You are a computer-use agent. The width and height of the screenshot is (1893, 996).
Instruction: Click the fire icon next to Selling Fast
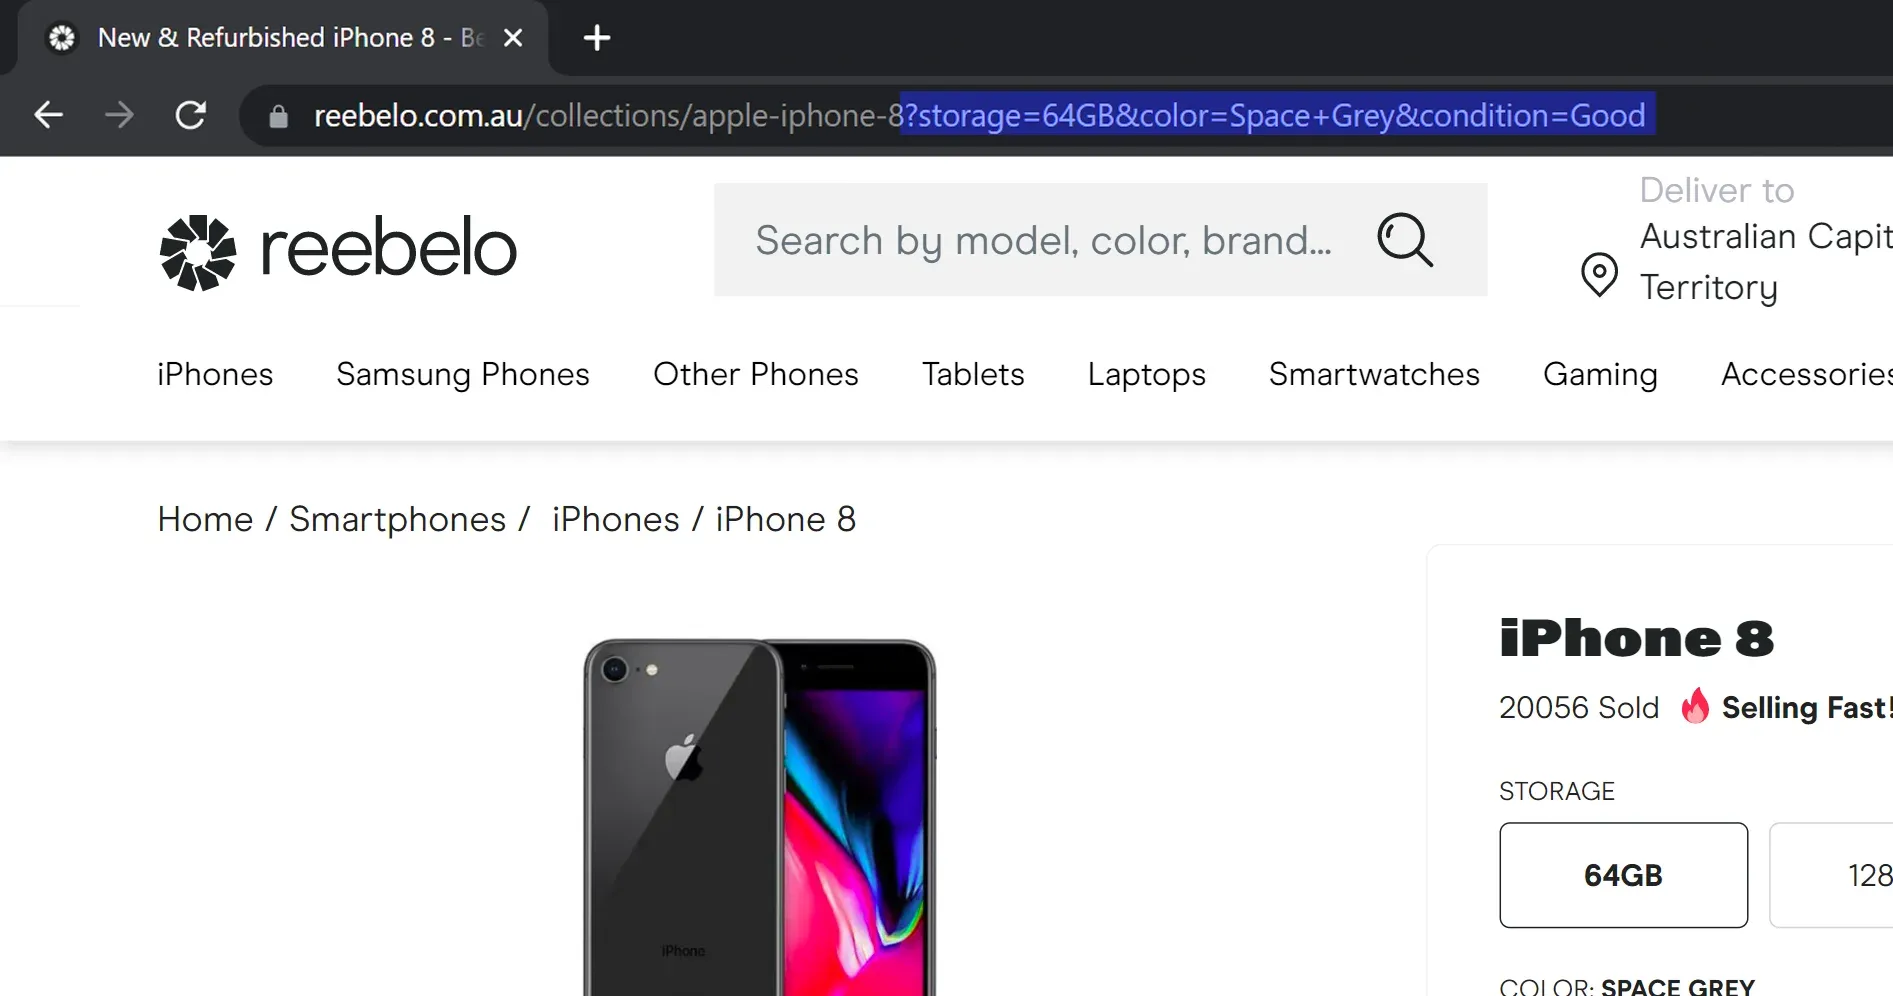(x=1695, y=707)
